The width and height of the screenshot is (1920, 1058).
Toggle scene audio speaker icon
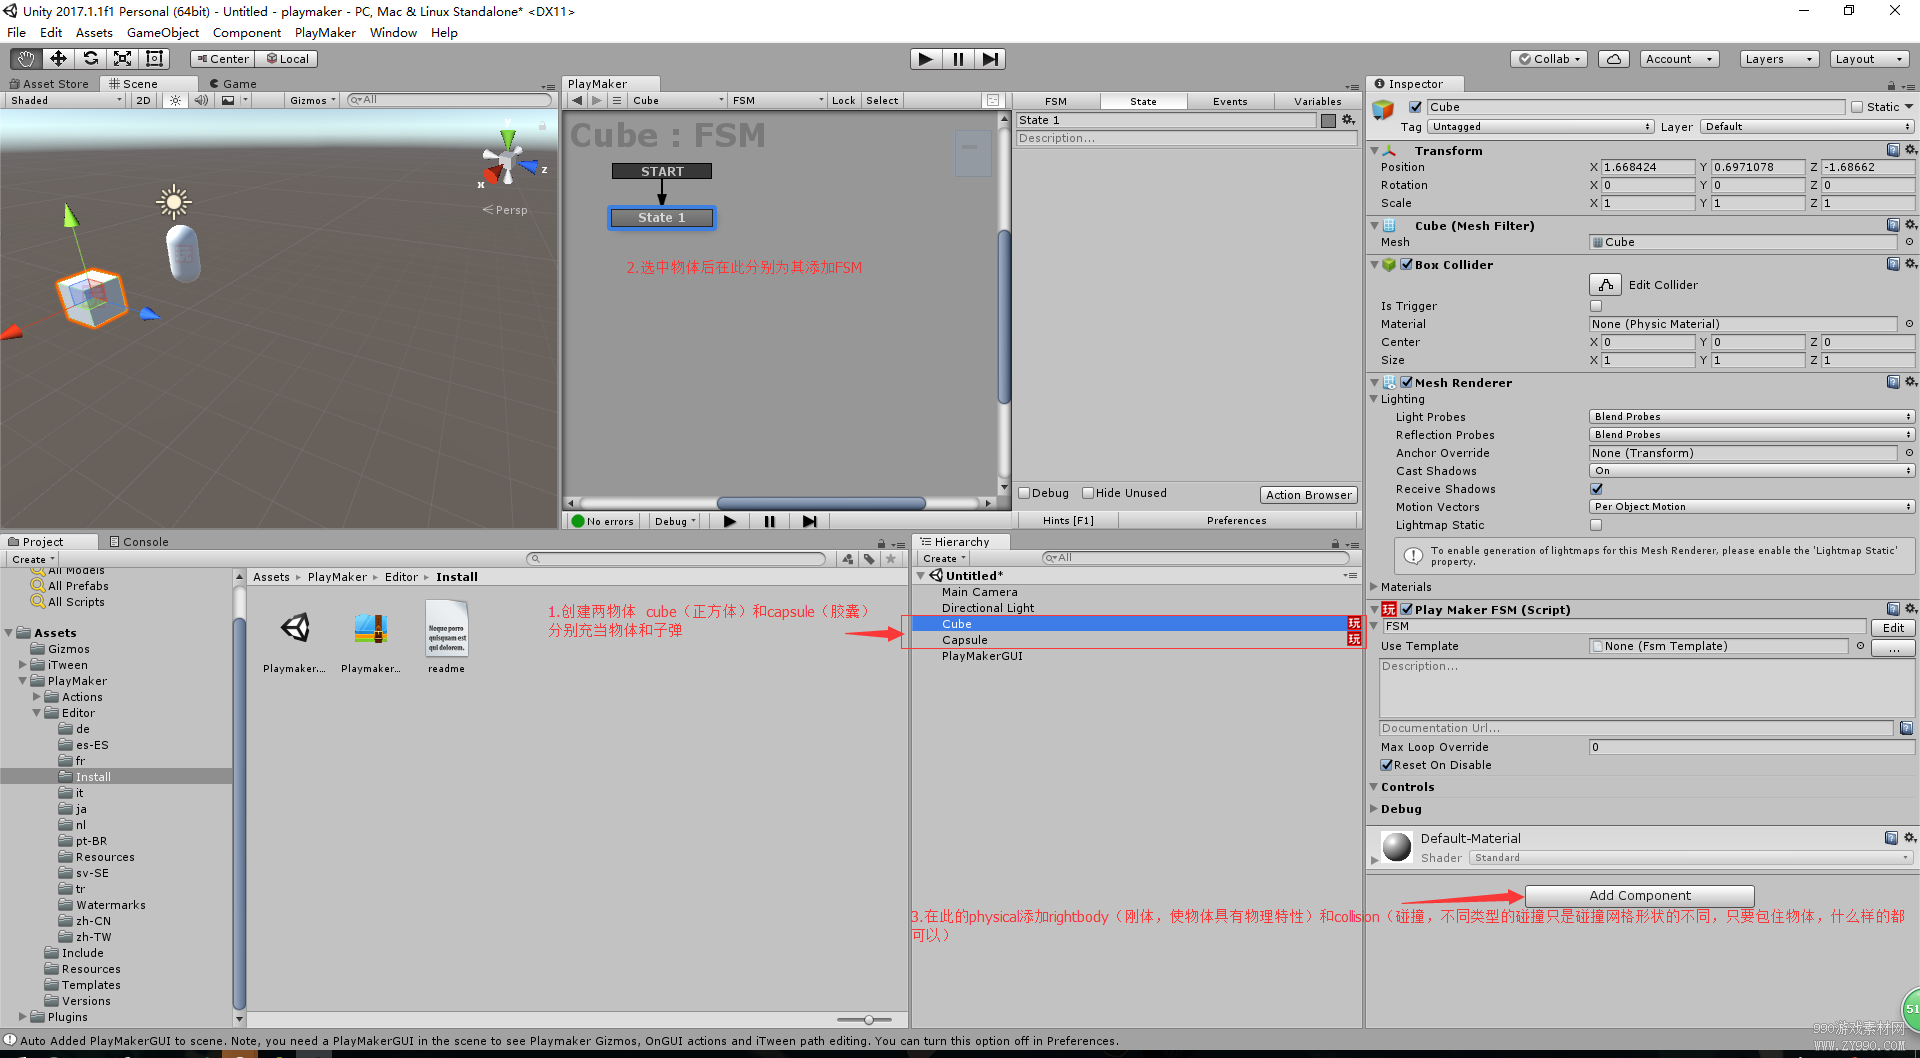[201, 100]
